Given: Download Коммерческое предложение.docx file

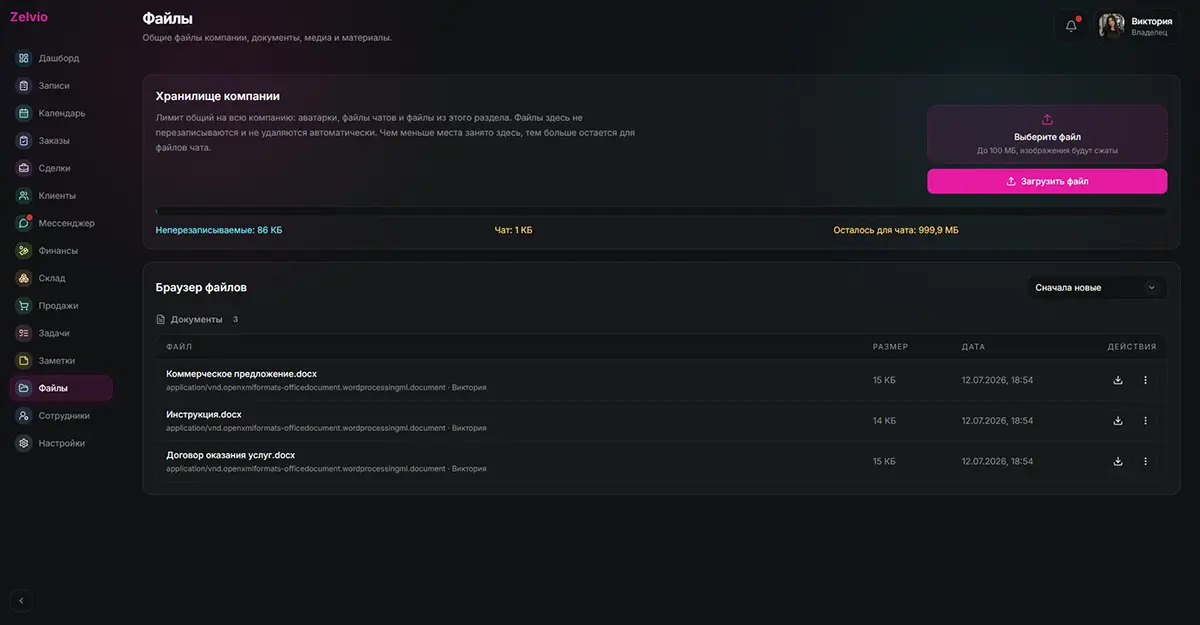Looking at the screenshot, I should click(1118, 380).
